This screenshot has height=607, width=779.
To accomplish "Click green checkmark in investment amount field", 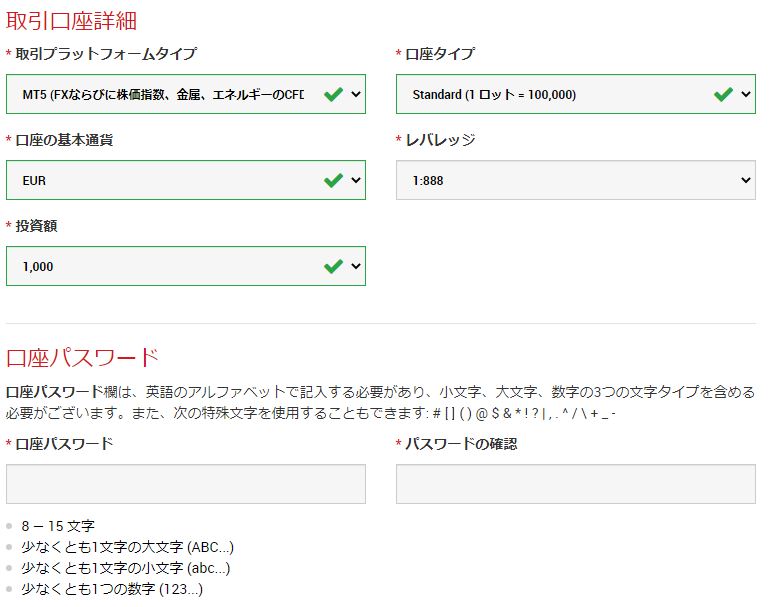I will point(333,266).
